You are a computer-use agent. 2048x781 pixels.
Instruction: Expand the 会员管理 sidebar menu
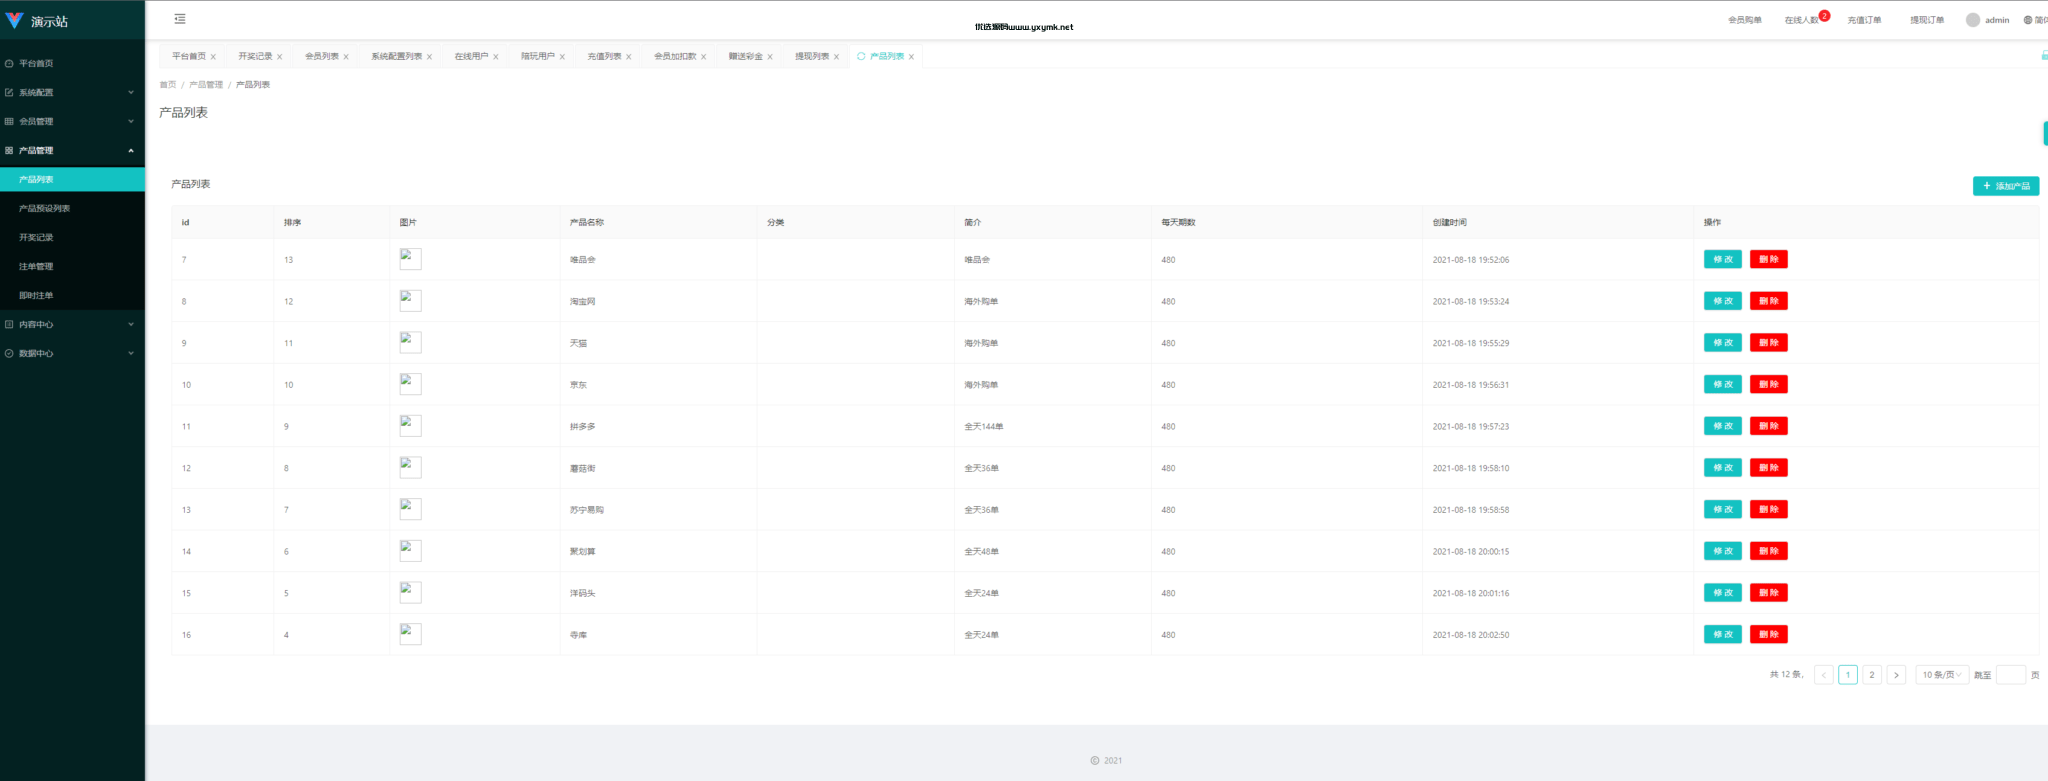[72, 121]
